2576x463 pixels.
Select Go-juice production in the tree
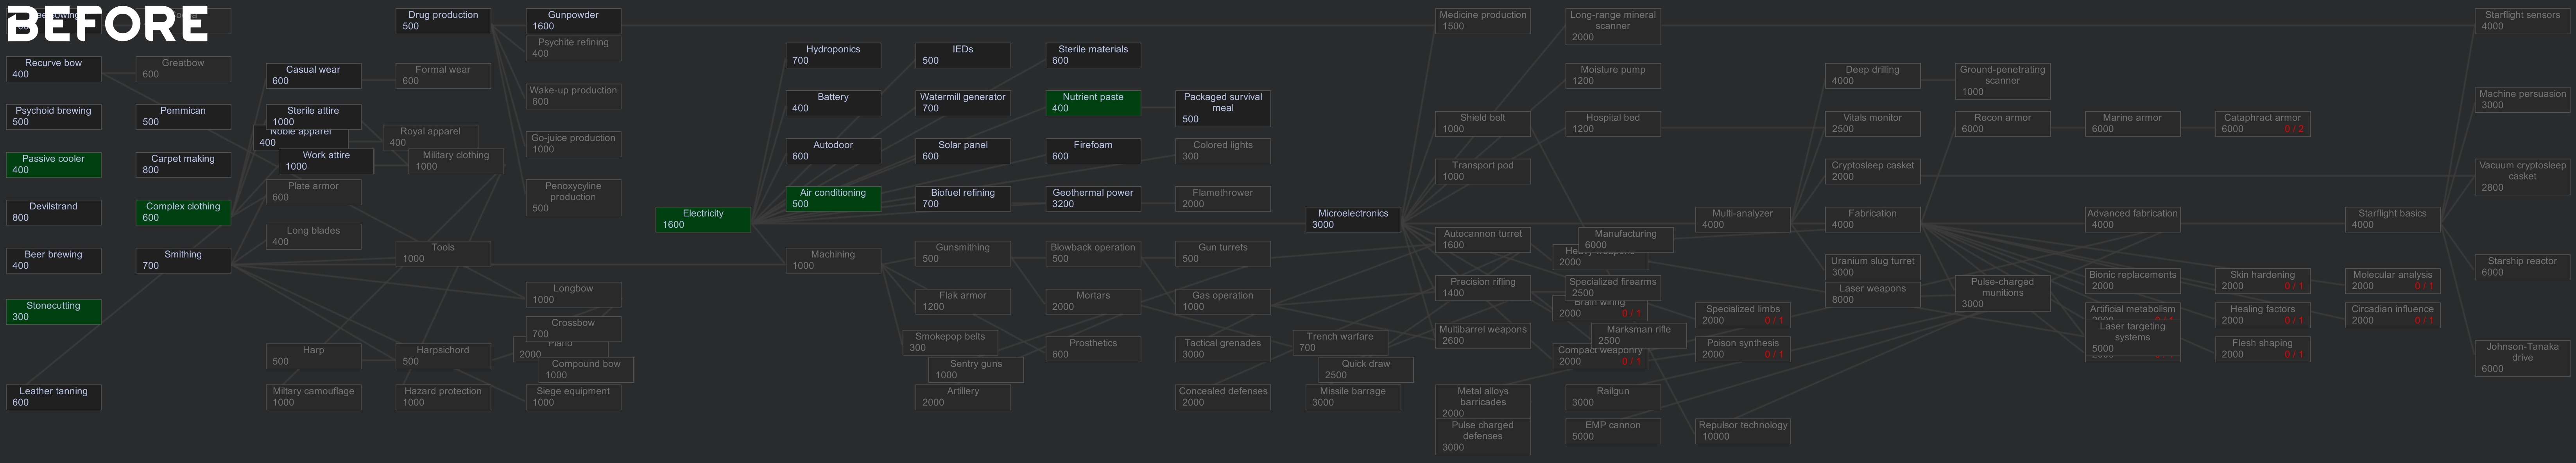573,144
